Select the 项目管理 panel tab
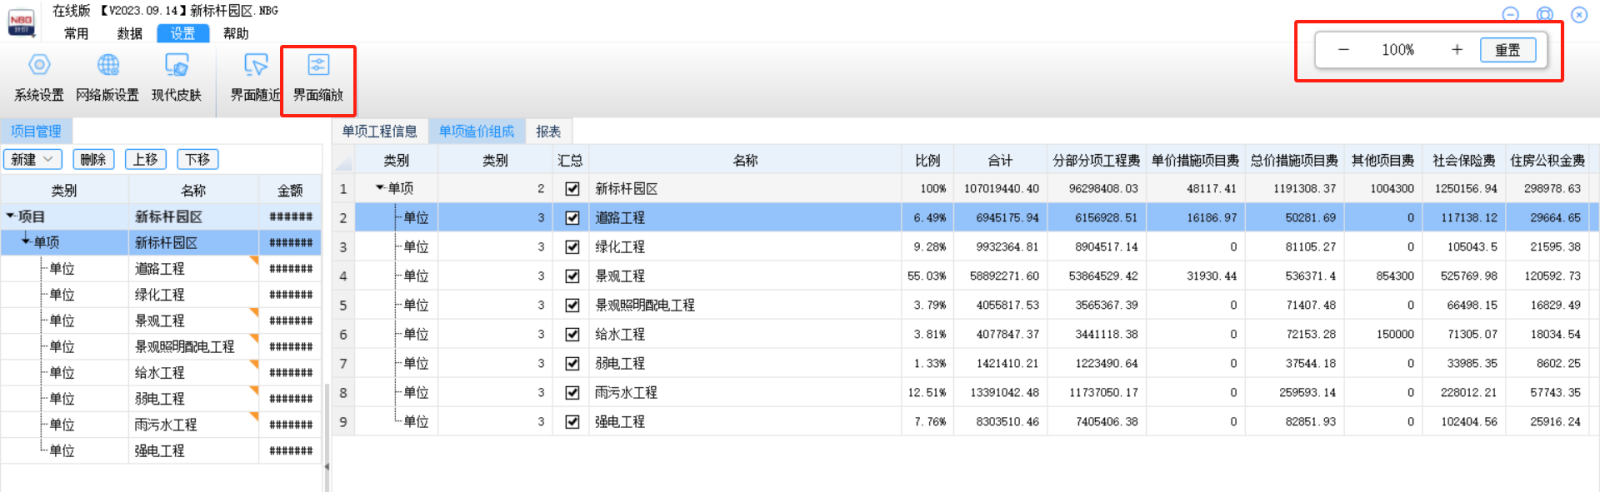1600x492 pixels. [x=36, y=131]
